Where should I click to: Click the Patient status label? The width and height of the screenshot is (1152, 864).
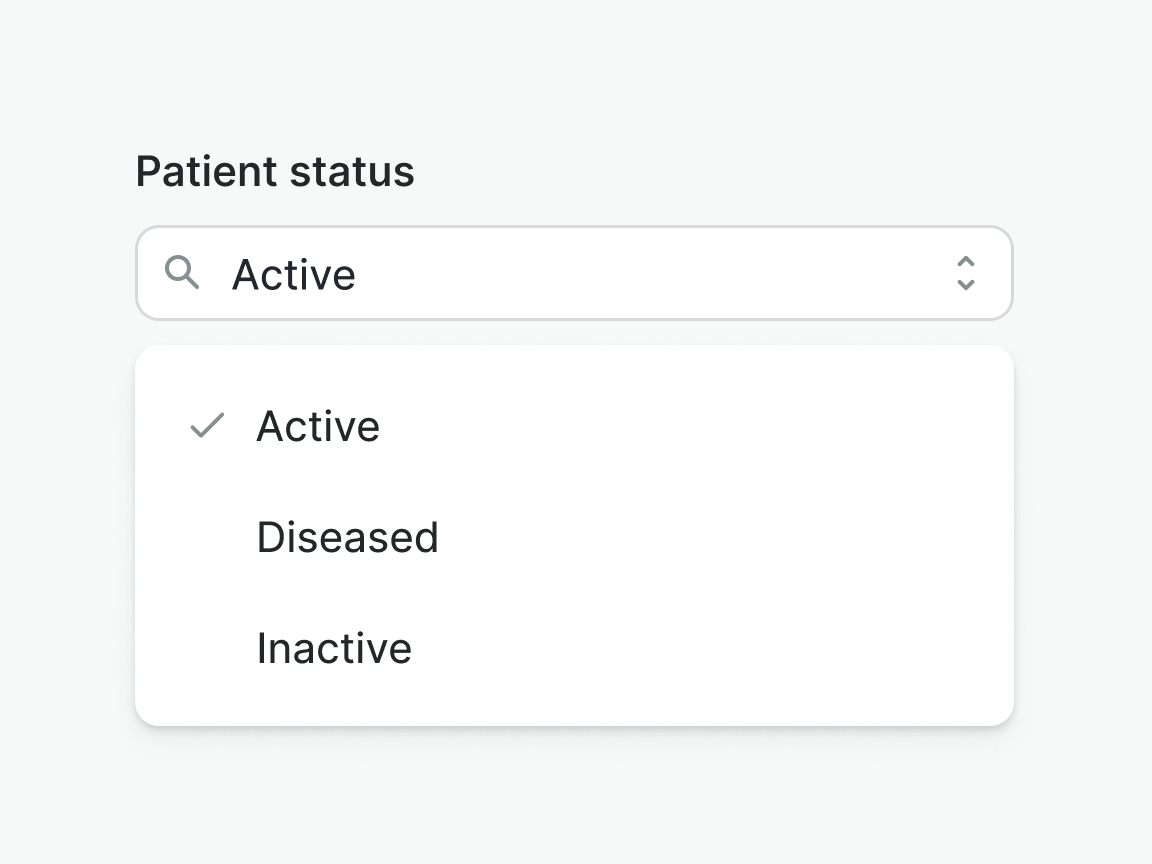click(x=275, y=171)
